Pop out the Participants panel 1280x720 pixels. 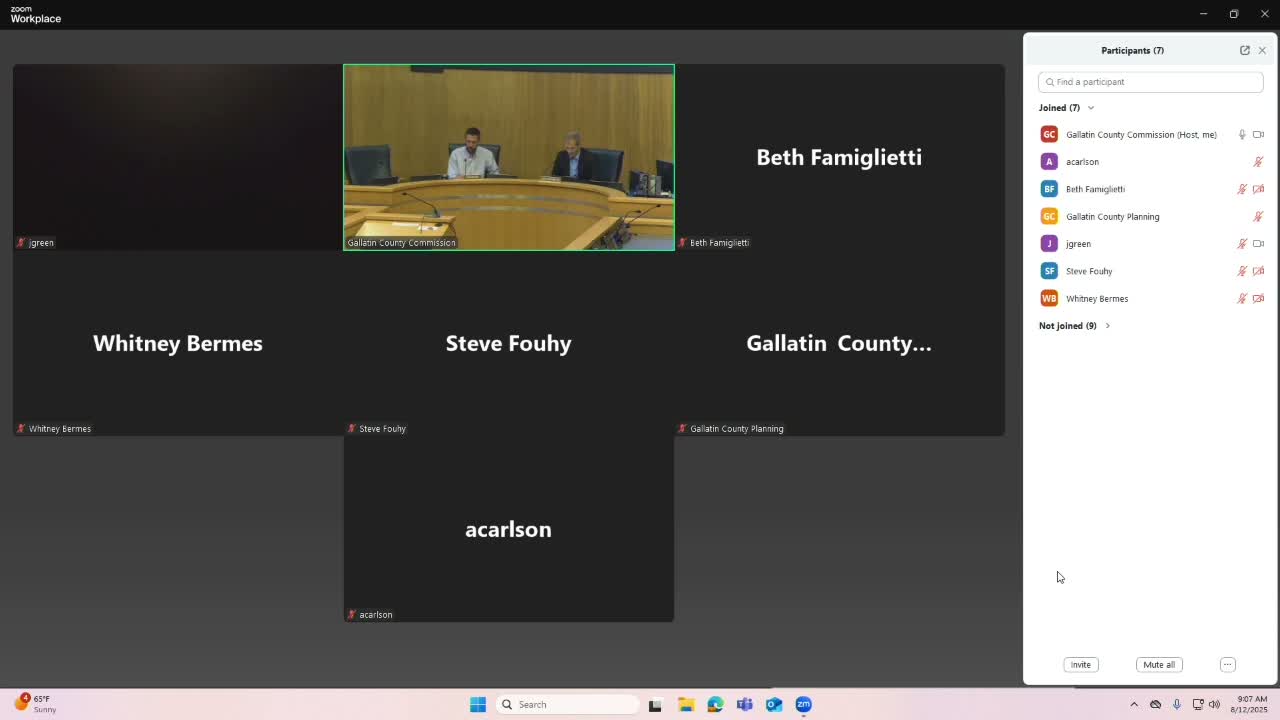click(1245, 50)
